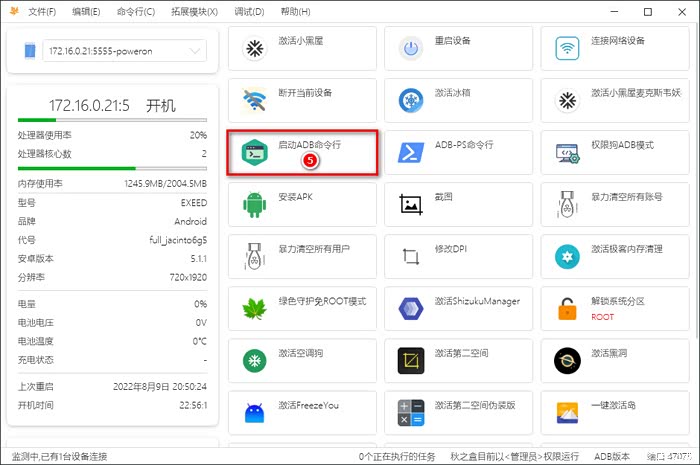The width and height of the screenshot is (700, 465).
Task: Click the 激活空调狗 green snowflake icon
Action: [x=254, y=361]
